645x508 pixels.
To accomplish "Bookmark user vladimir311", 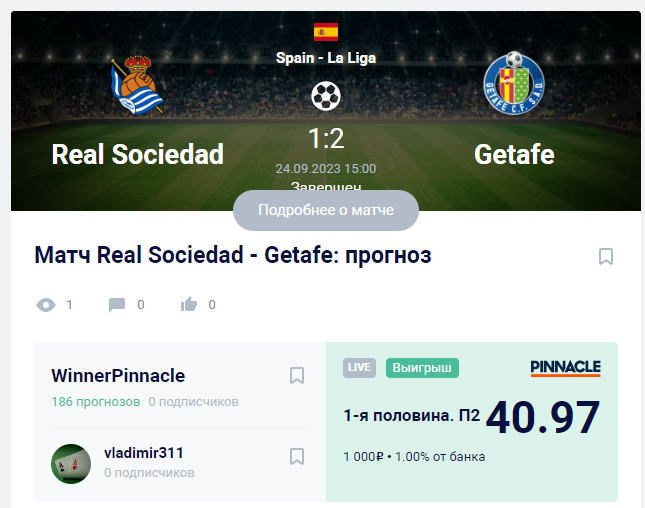I will 297,457.
